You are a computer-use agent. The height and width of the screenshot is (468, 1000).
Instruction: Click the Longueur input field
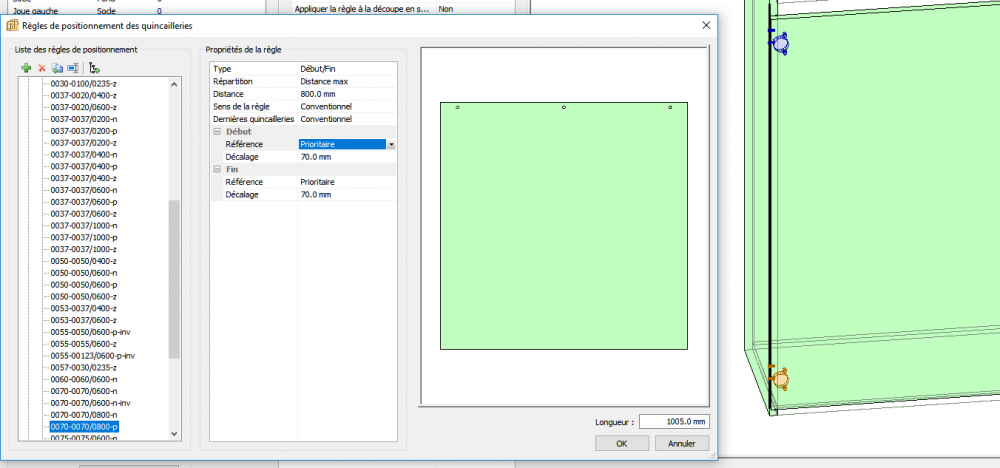tap(674, 421)
